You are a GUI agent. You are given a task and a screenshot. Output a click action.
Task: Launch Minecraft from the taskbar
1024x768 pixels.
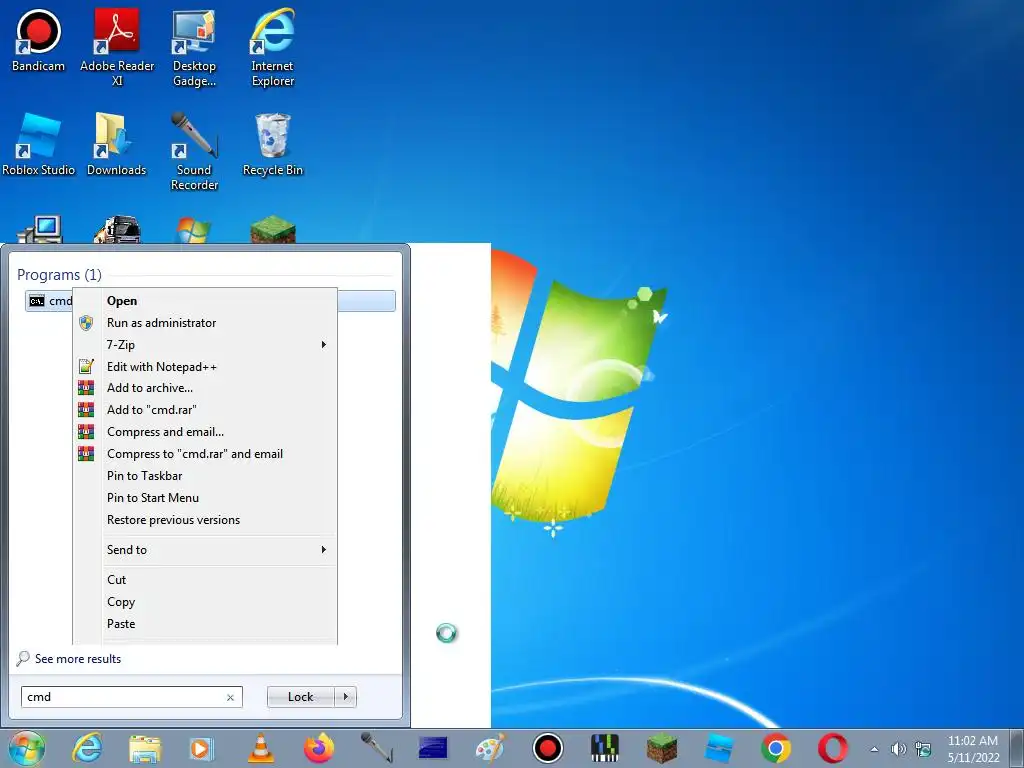[x=662, y=748]
